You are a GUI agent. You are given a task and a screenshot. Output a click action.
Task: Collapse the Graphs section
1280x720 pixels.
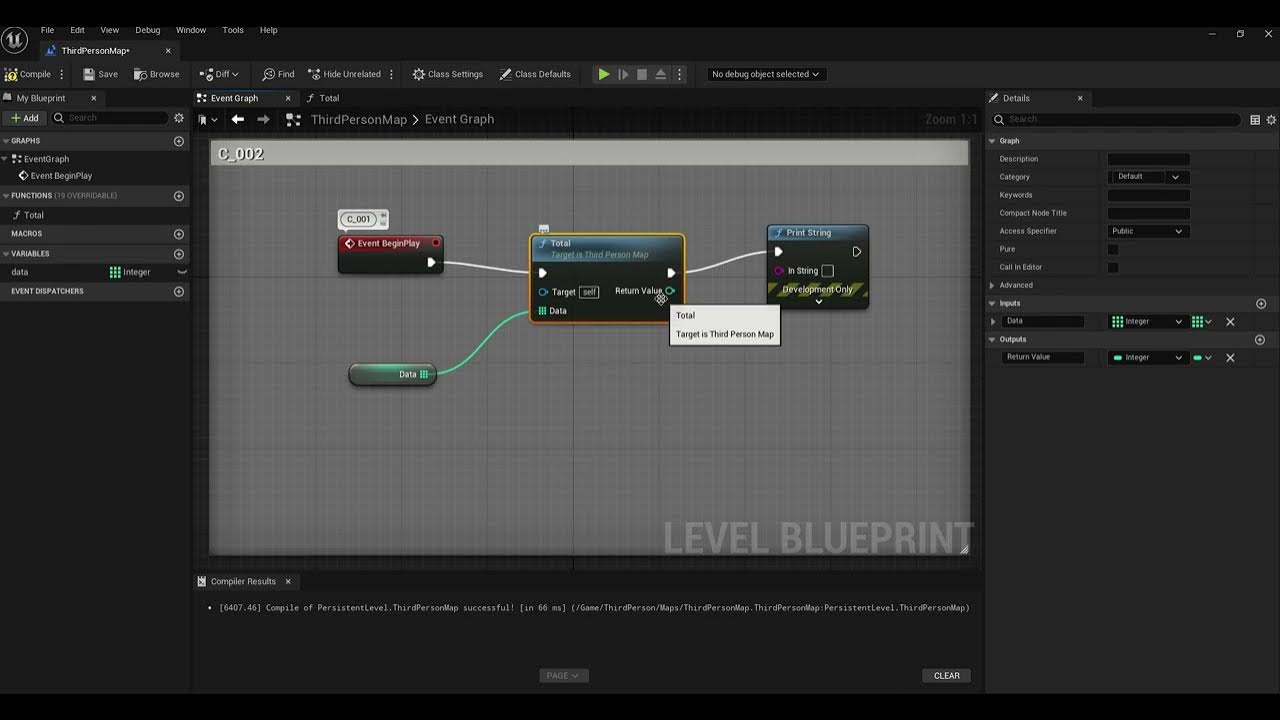coord(5,141)
